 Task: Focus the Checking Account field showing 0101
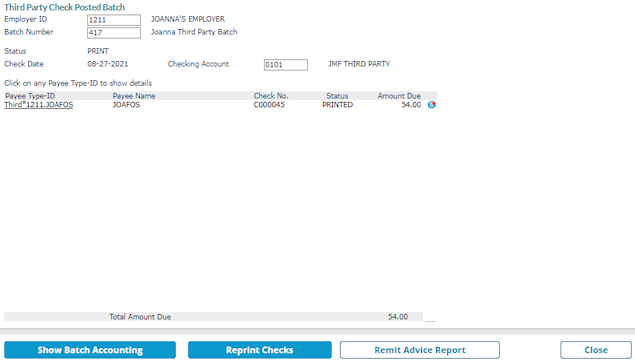tap(286, 65)
